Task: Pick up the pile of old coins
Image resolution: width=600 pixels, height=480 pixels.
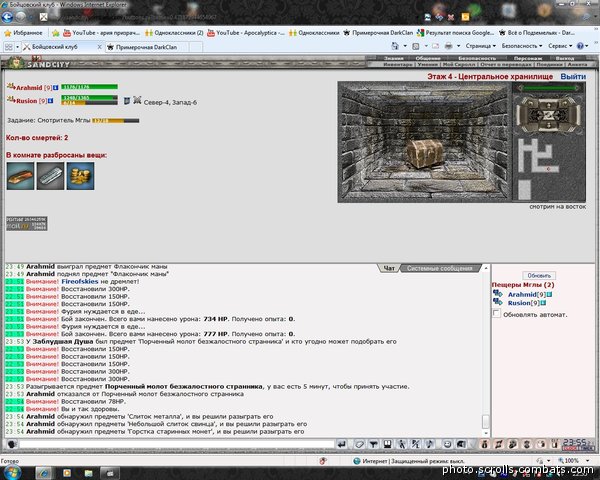Action: click(80, 176)
